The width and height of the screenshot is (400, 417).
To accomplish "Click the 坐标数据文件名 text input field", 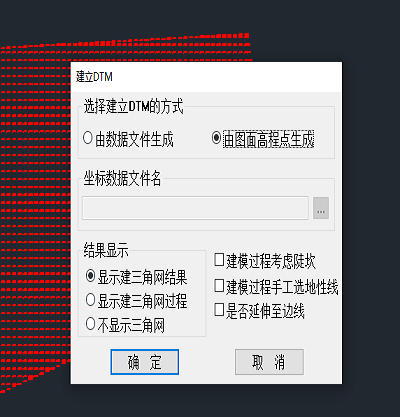I will click(195, 208).
